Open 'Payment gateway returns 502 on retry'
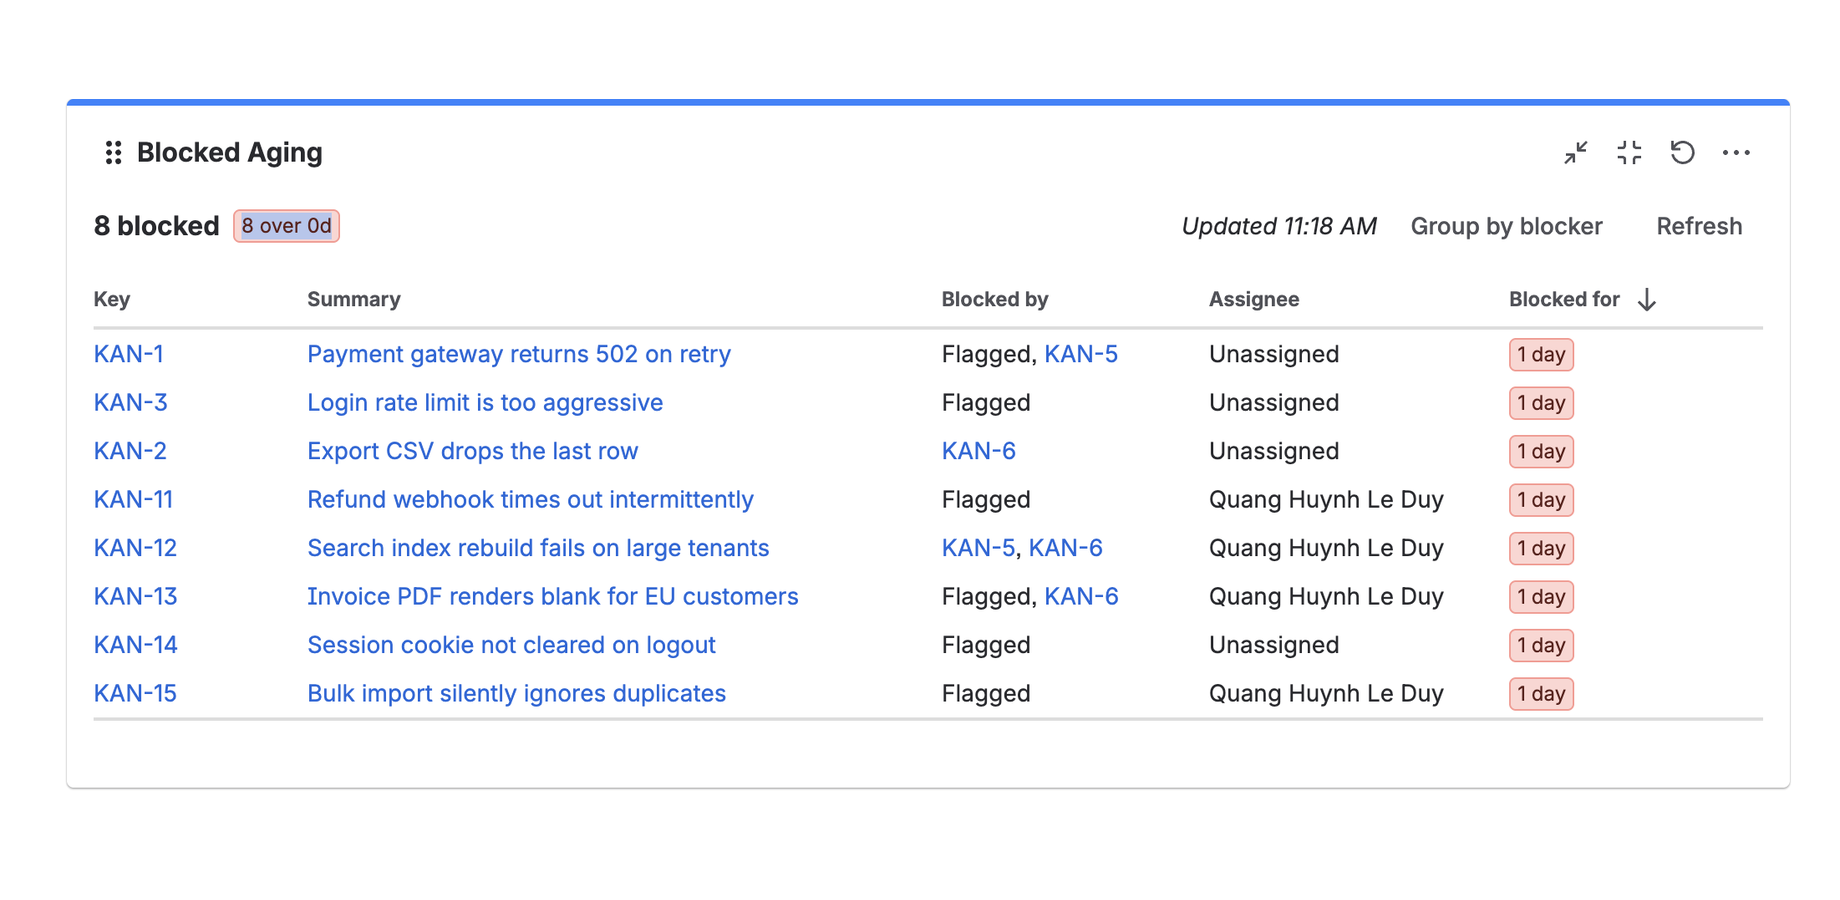 point(519,354)
